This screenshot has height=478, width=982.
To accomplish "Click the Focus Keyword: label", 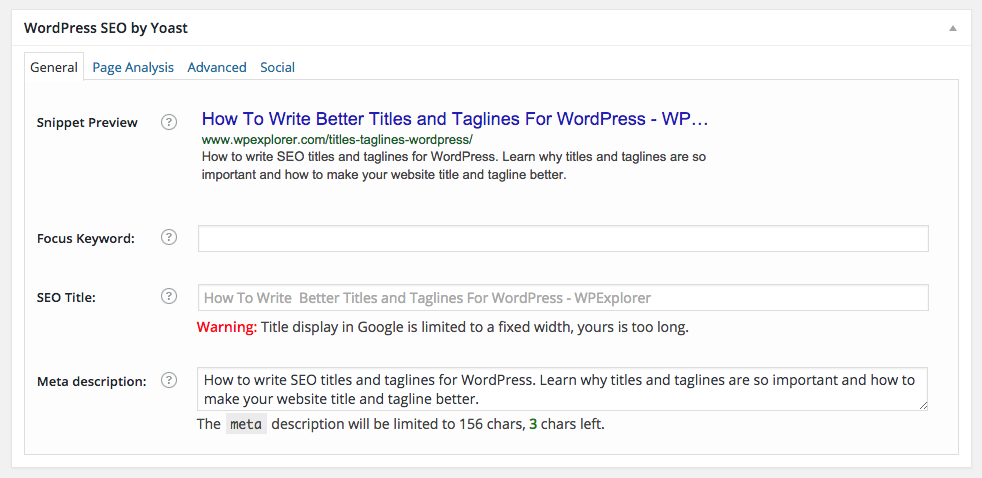I will [86, 239].
